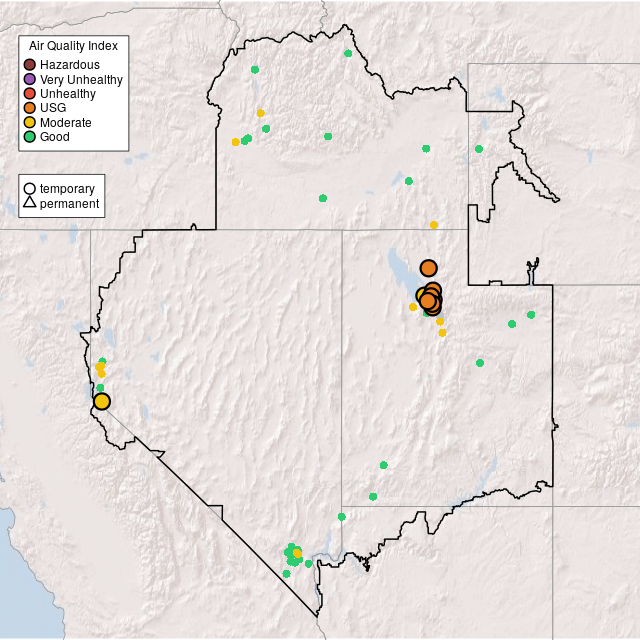Click the small yellow marker above orange cluster
The height and width of the screenshot is (640, 640).
click(x=434, y=225)
